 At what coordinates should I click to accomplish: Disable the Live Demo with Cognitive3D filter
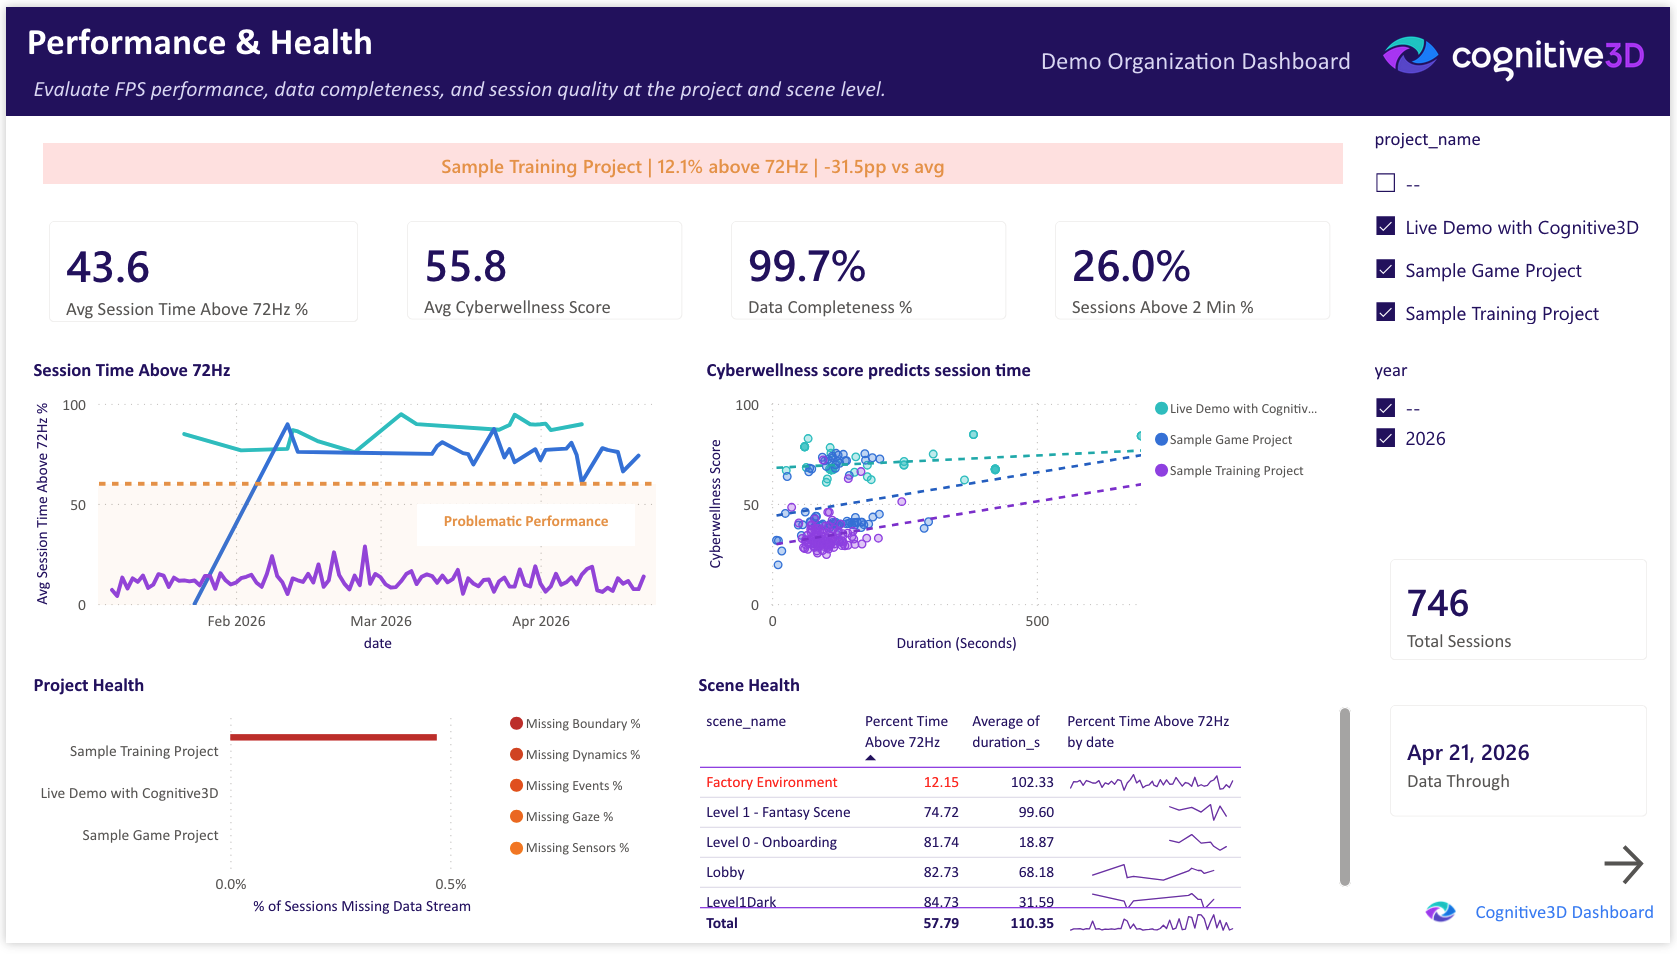[x=1385, y=225]
